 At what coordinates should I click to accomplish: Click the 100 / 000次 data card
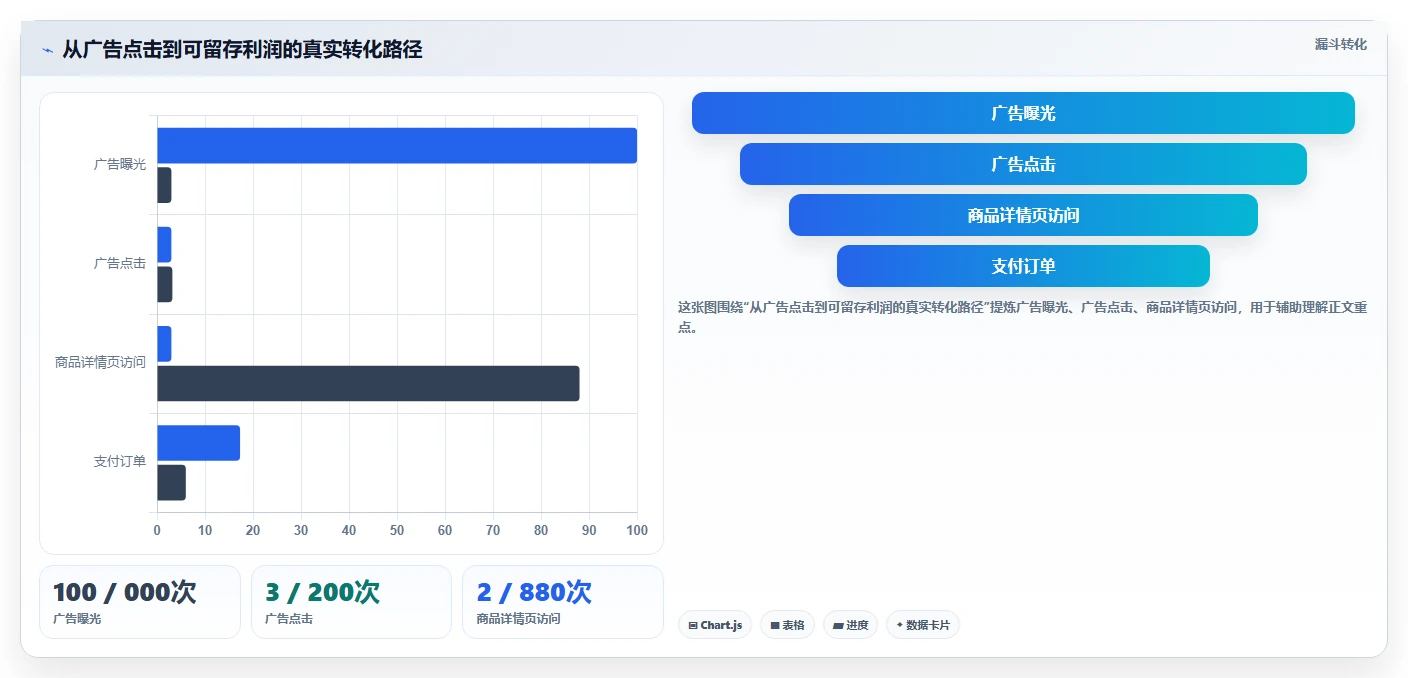140,602
